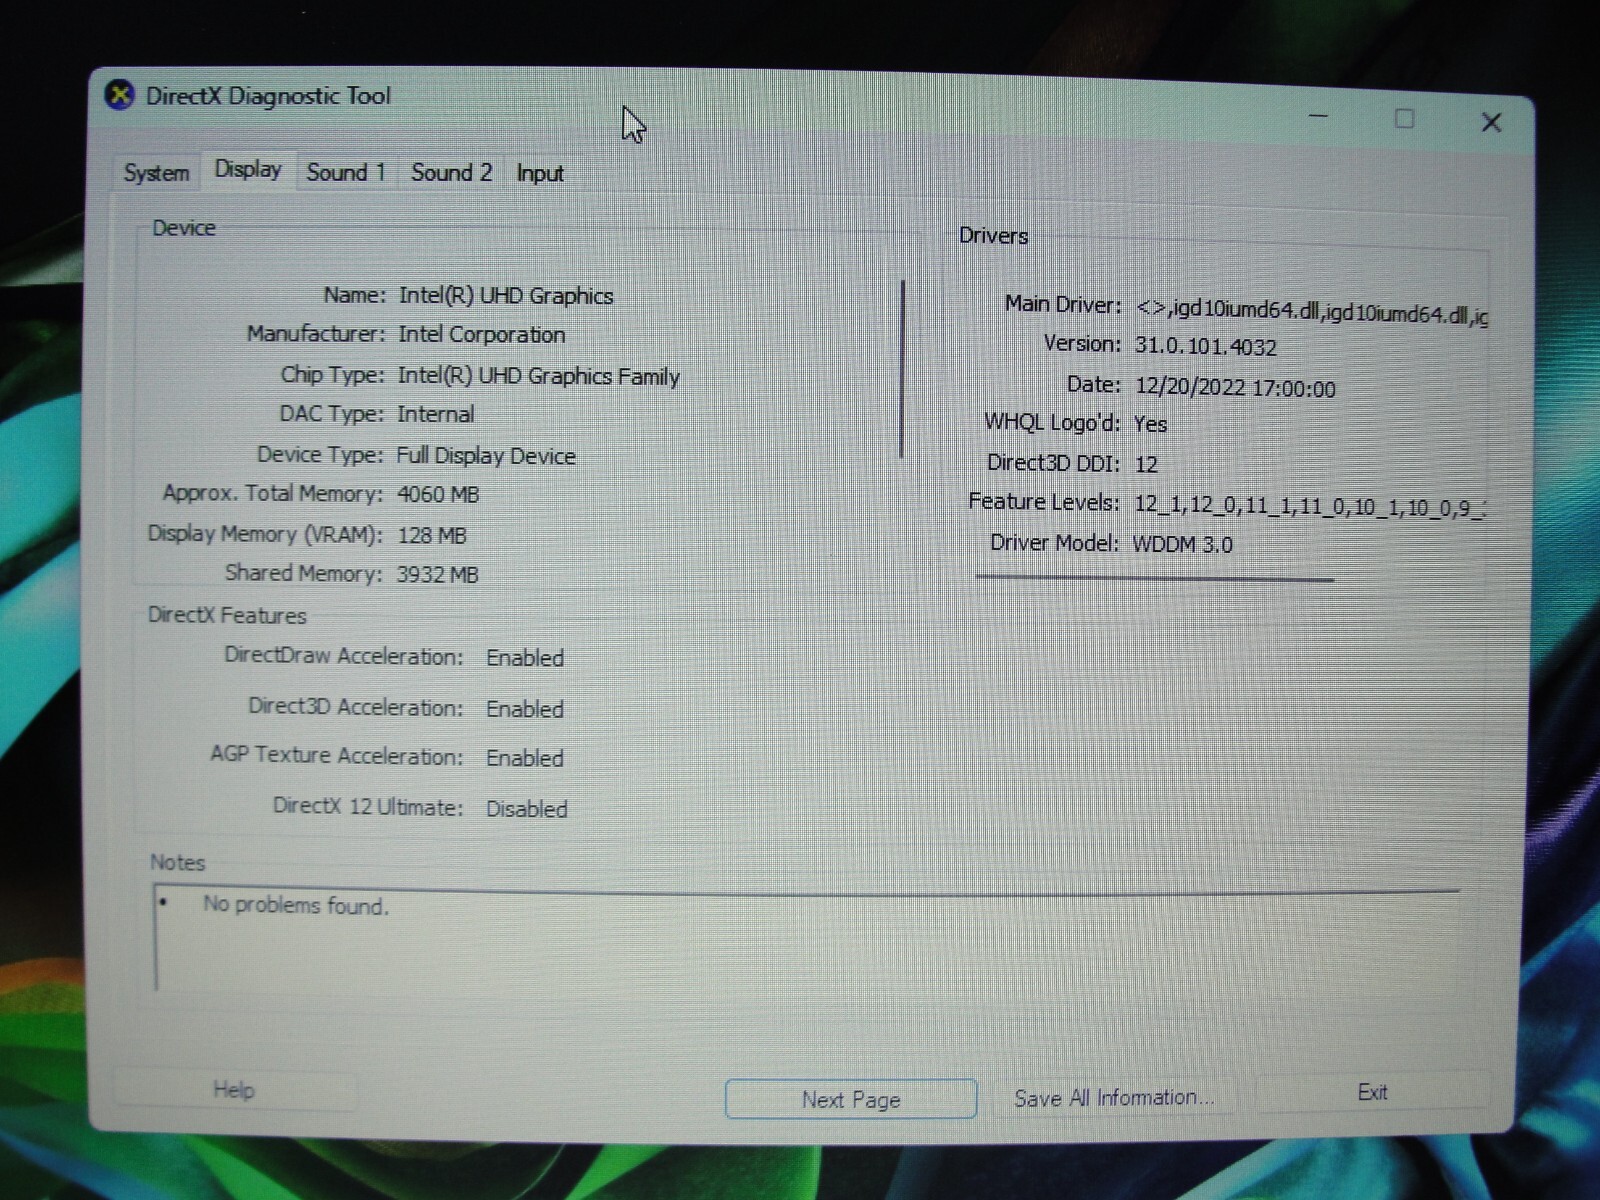The image size is (1600, 1200).
Task: Click the Exit button
Action: pos(1372,1092)
